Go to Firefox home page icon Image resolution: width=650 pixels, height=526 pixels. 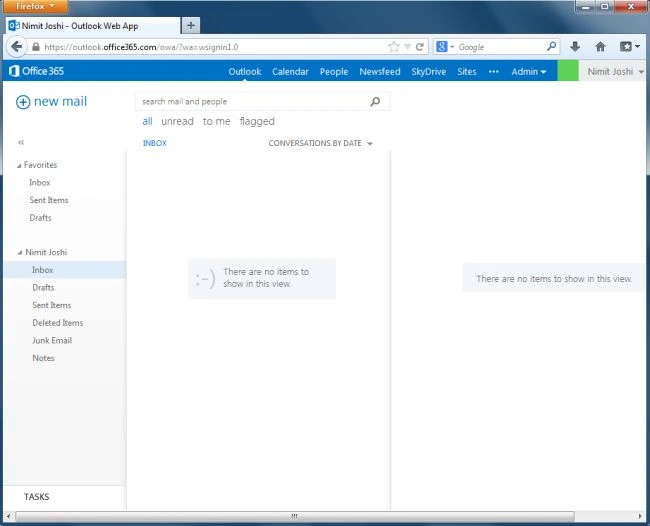coord(600,47)
